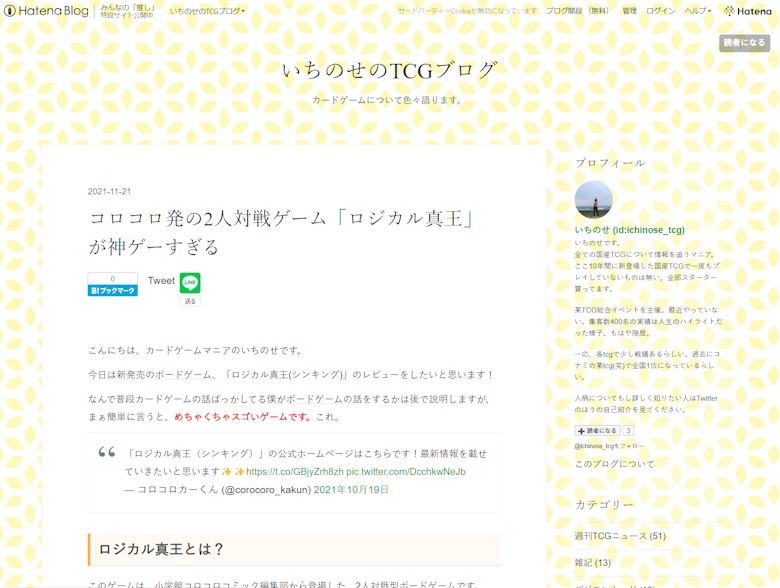This screenshot has width=780, height=588.
Task: Click the article date 2021-11-21
Action: coord(109,191)
